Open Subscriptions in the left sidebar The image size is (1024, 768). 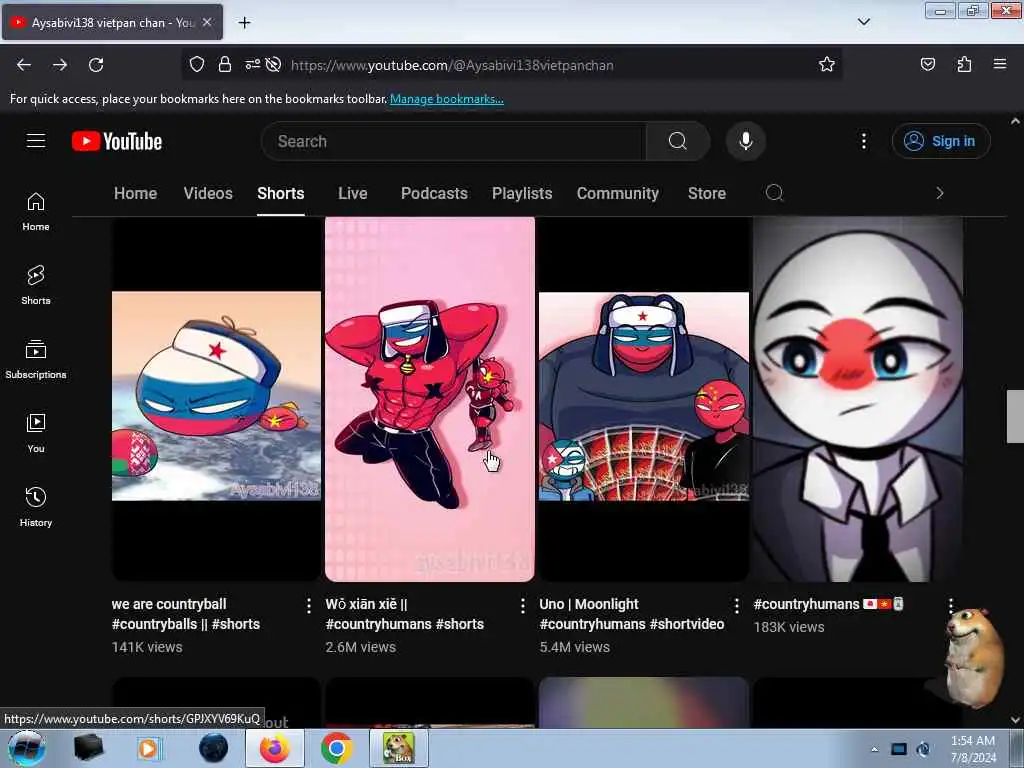pyautogui.click(x=36, y=359)
